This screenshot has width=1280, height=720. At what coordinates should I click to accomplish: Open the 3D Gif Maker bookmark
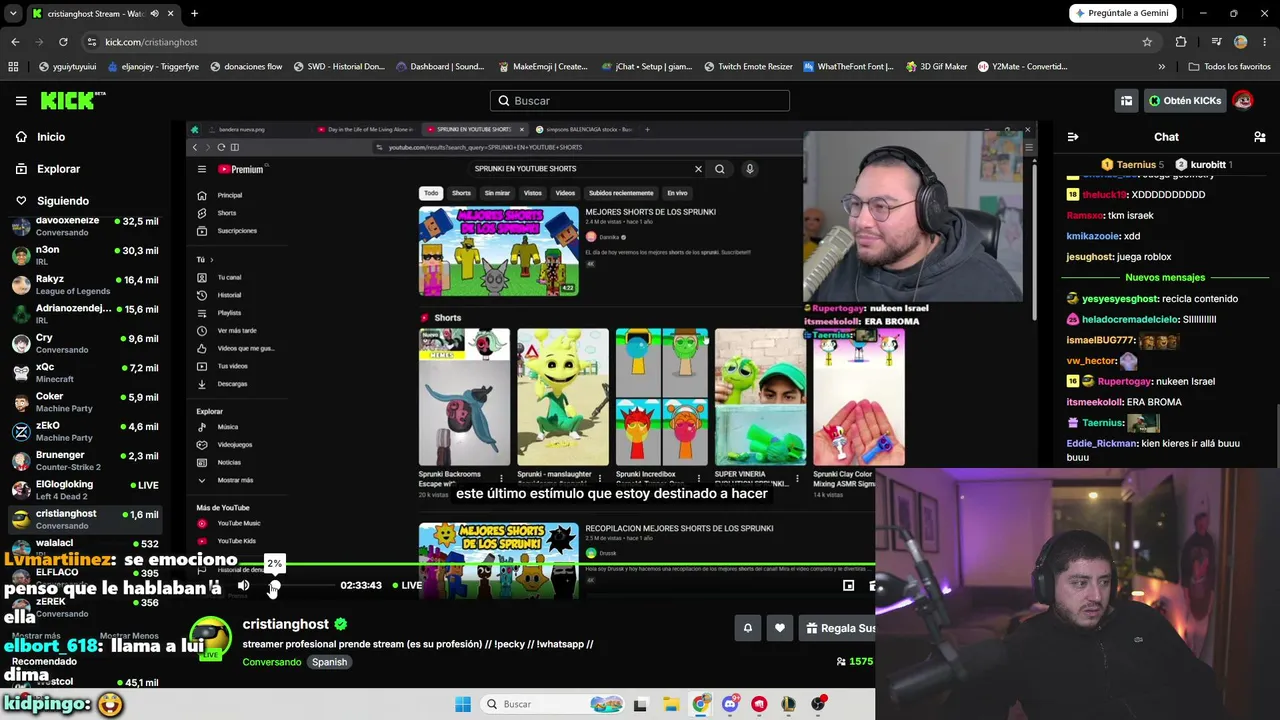pyautogui.click(x=937, y=67)
